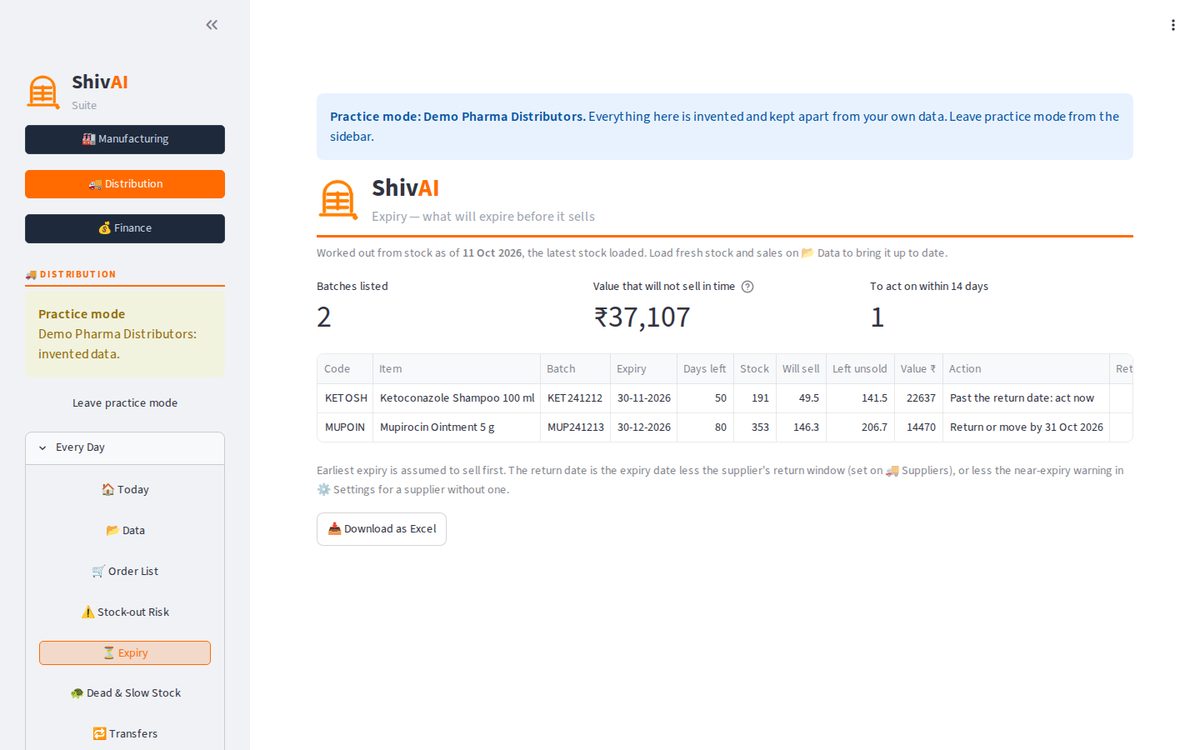Go to the Transfers page
The height and width of the screenshot is (750, 1200).
pos(125,734)
